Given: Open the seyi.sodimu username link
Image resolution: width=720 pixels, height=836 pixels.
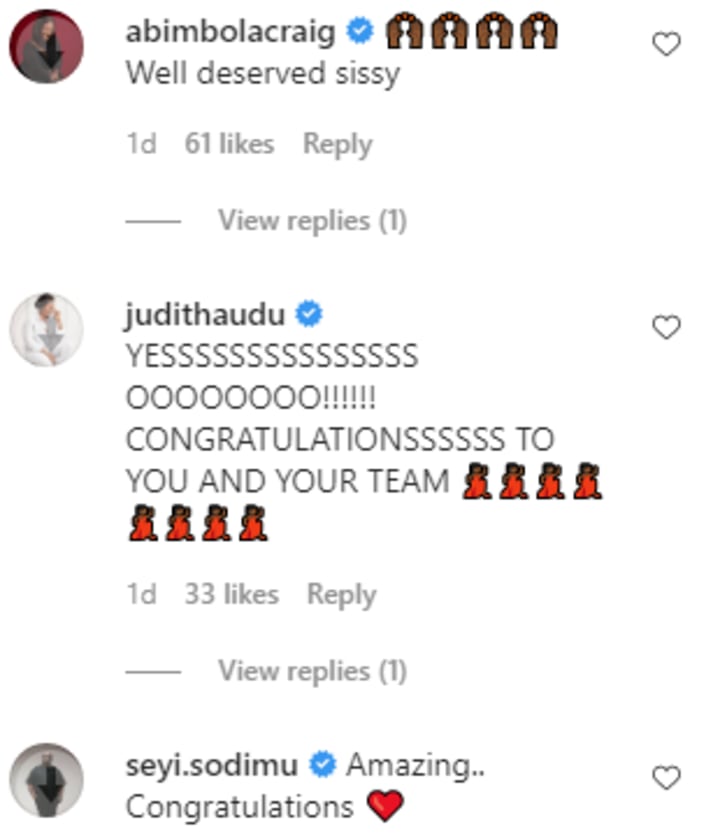Looking at the screenshot, I should [x=211, y=765].
